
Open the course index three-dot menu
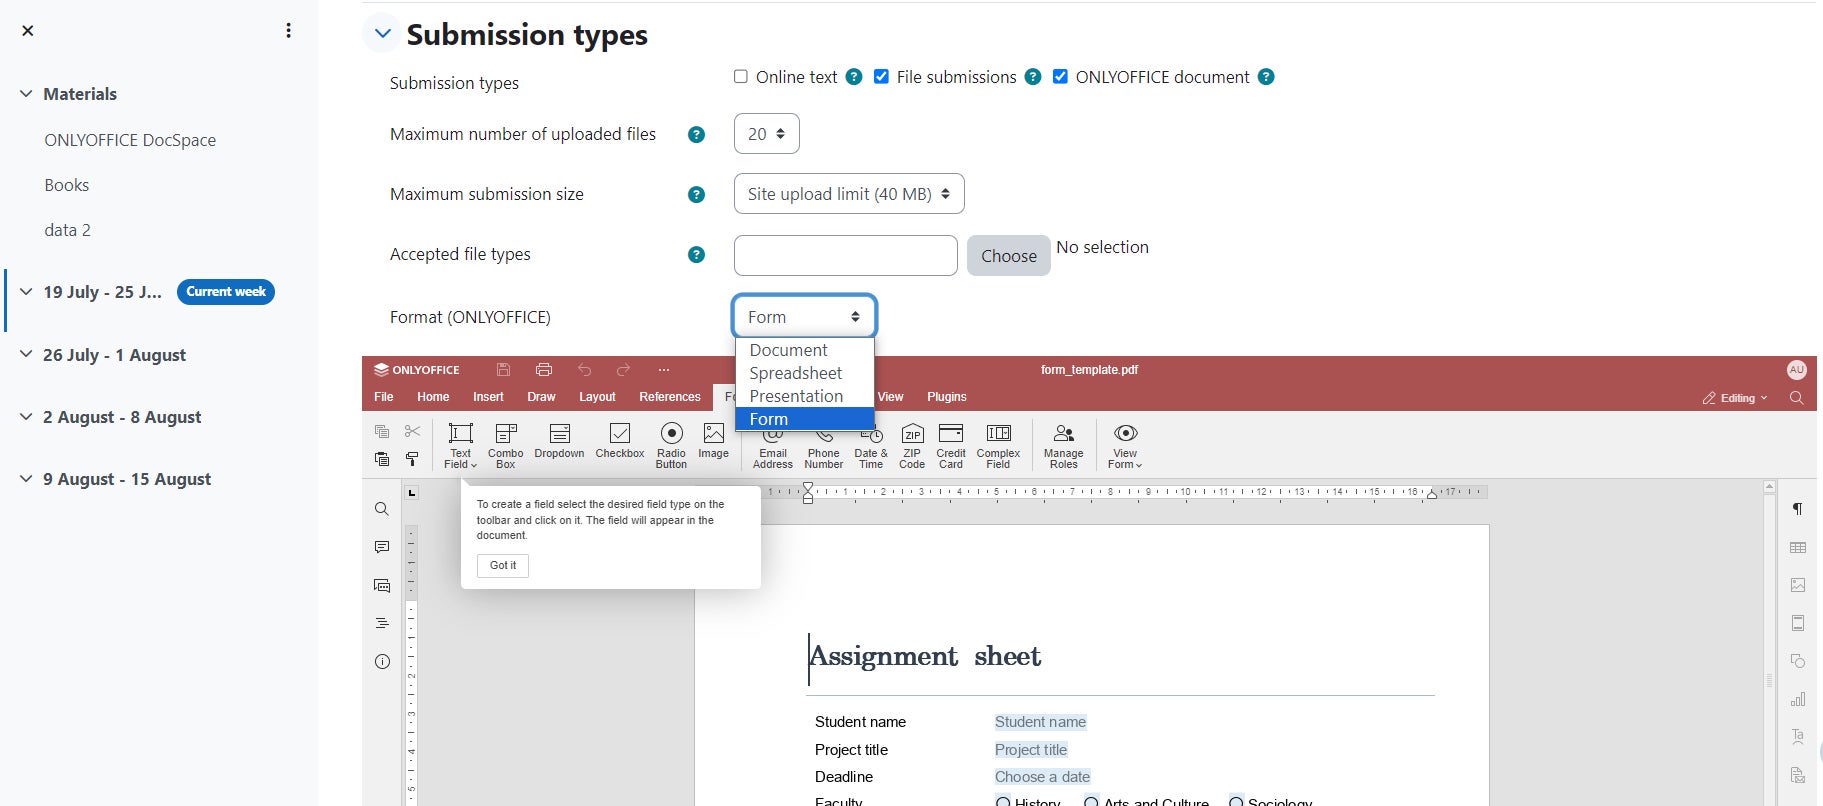click(x=289, y=31)
